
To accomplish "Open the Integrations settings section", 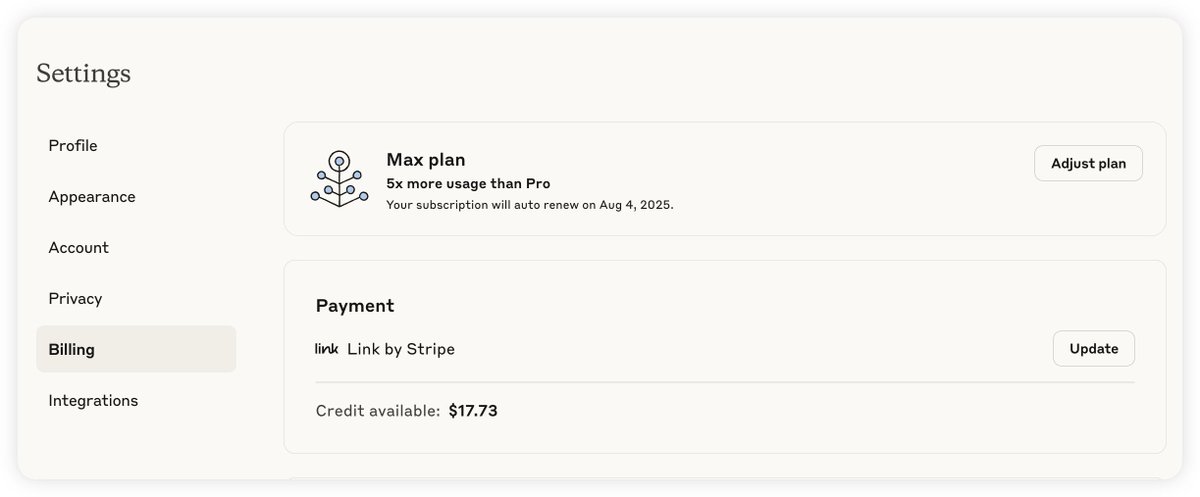I will (93, 401).
